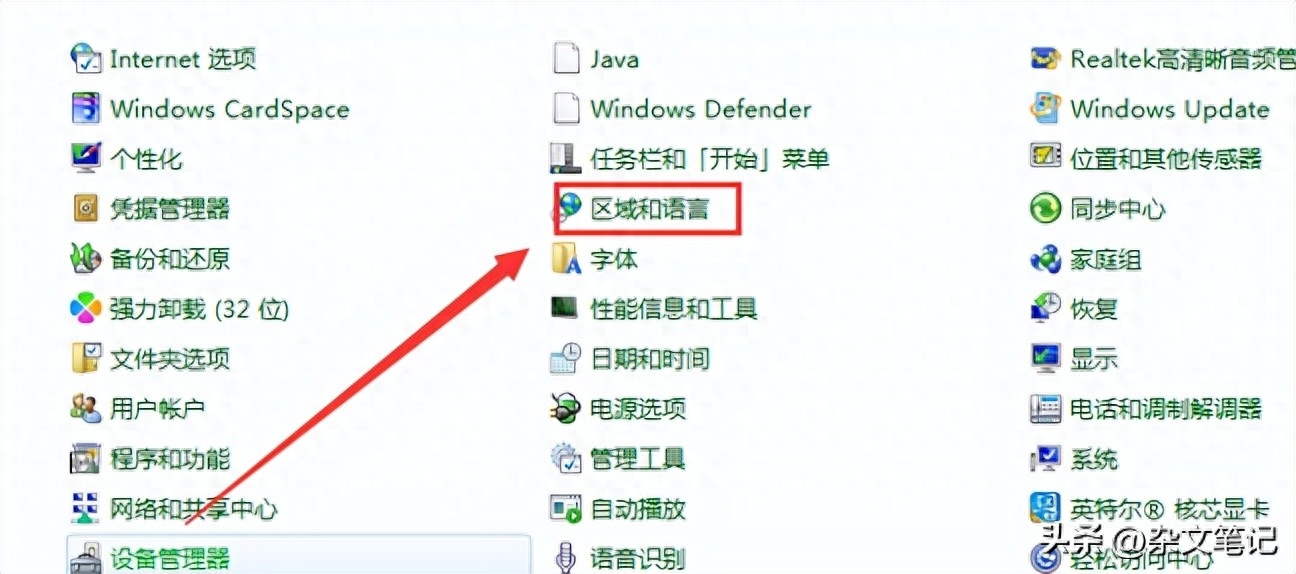Click the 同步中心 green icon
This screenshot has height=574, width=1296.
(1046, 208)
